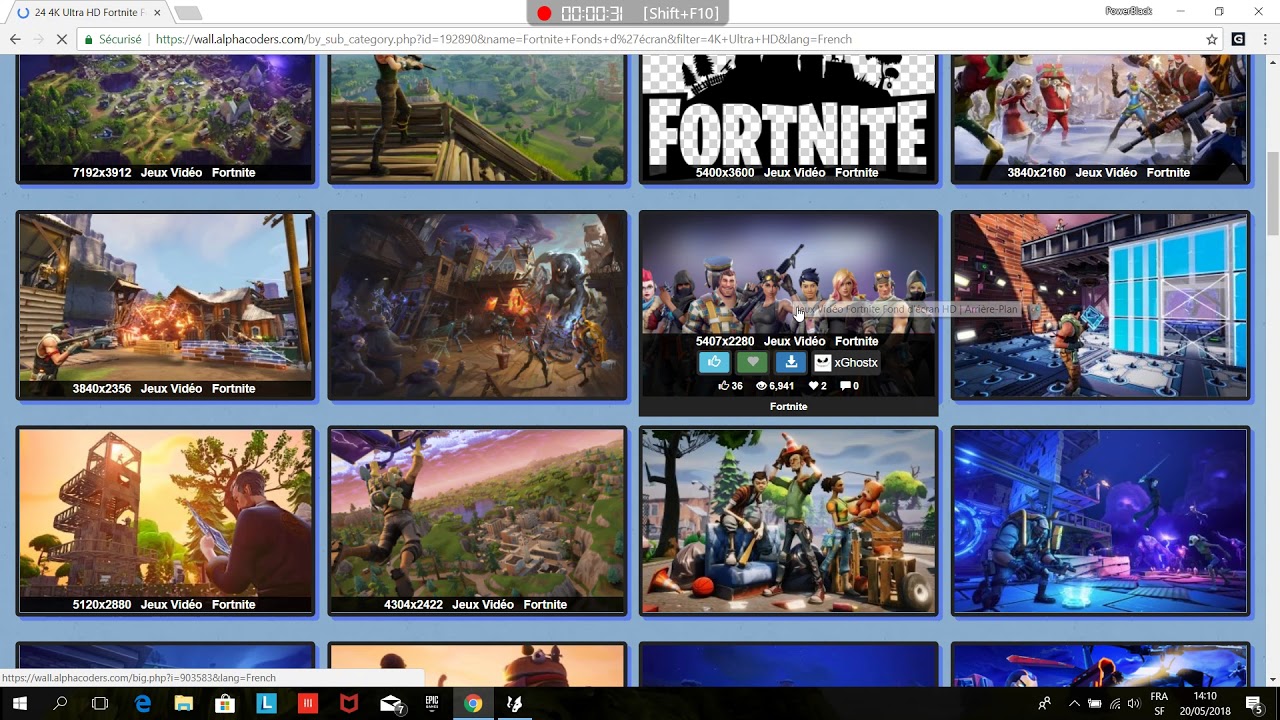Click the thumbs-up like button on hovered wallpaper
1280x720 pixels.
(714, 363)
